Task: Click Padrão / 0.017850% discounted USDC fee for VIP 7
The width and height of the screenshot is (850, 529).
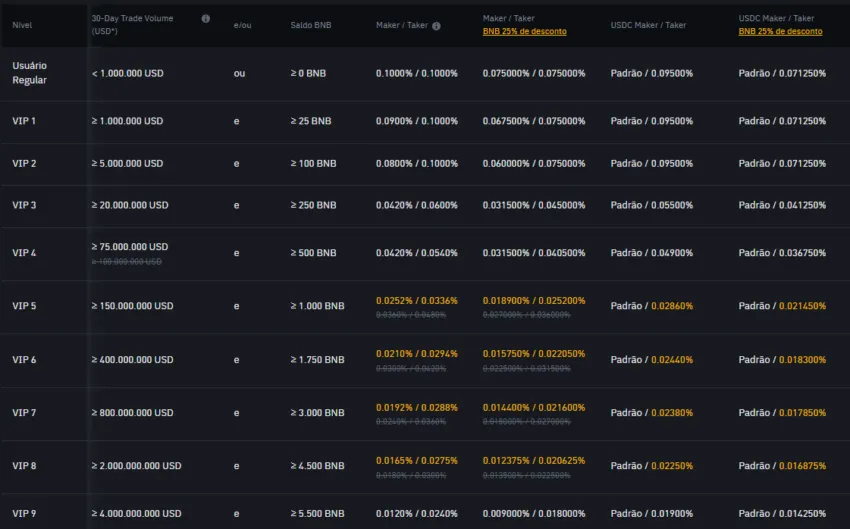Action: coord(782,412)
